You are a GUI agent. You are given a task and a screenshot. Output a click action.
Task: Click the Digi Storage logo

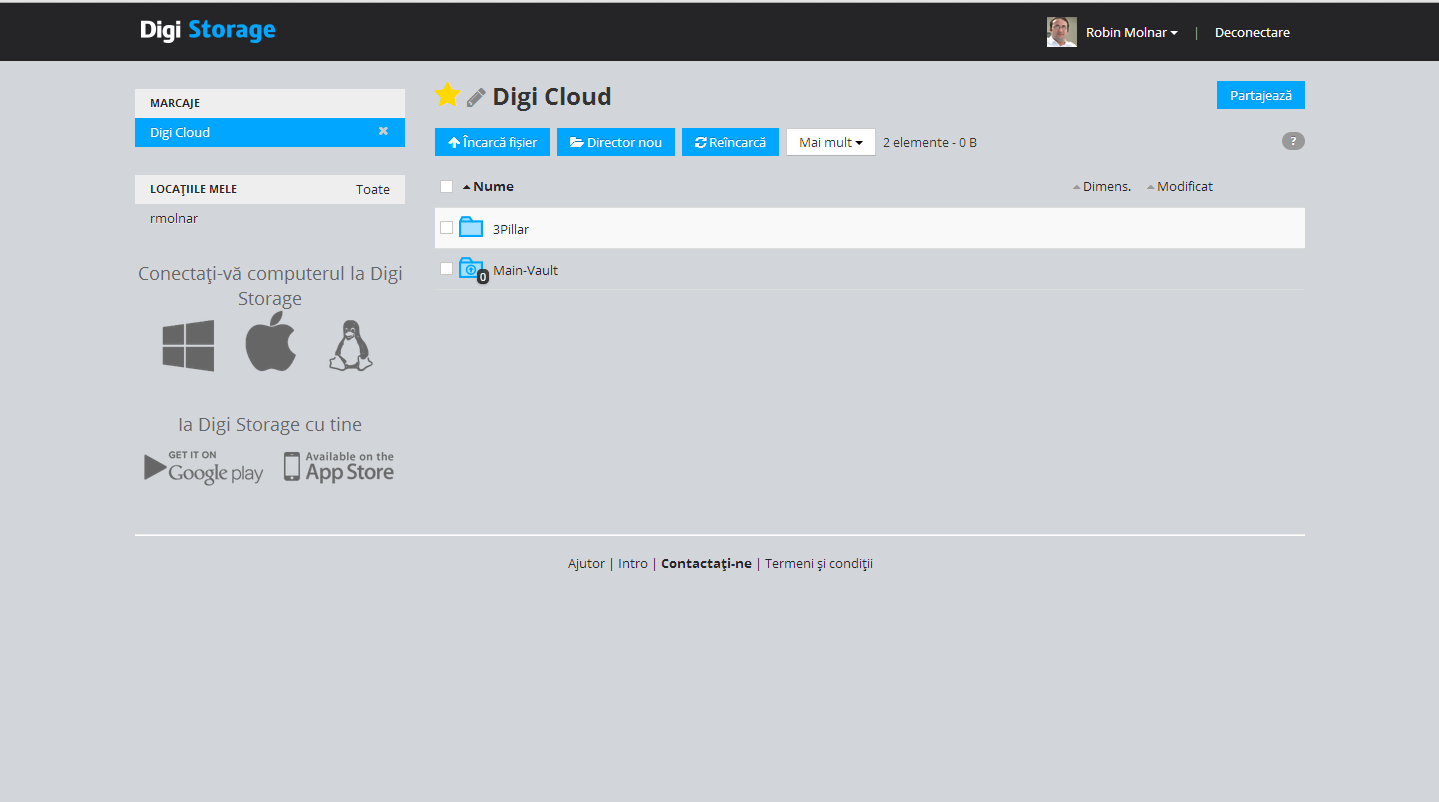click(x=208, y=30)
